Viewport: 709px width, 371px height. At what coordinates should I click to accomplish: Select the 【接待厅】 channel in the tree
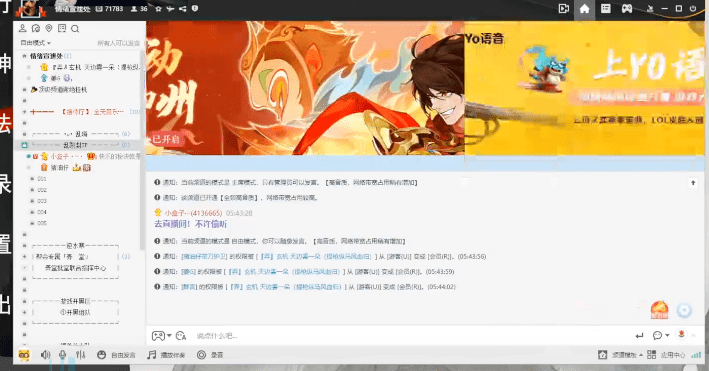point(77,112)
